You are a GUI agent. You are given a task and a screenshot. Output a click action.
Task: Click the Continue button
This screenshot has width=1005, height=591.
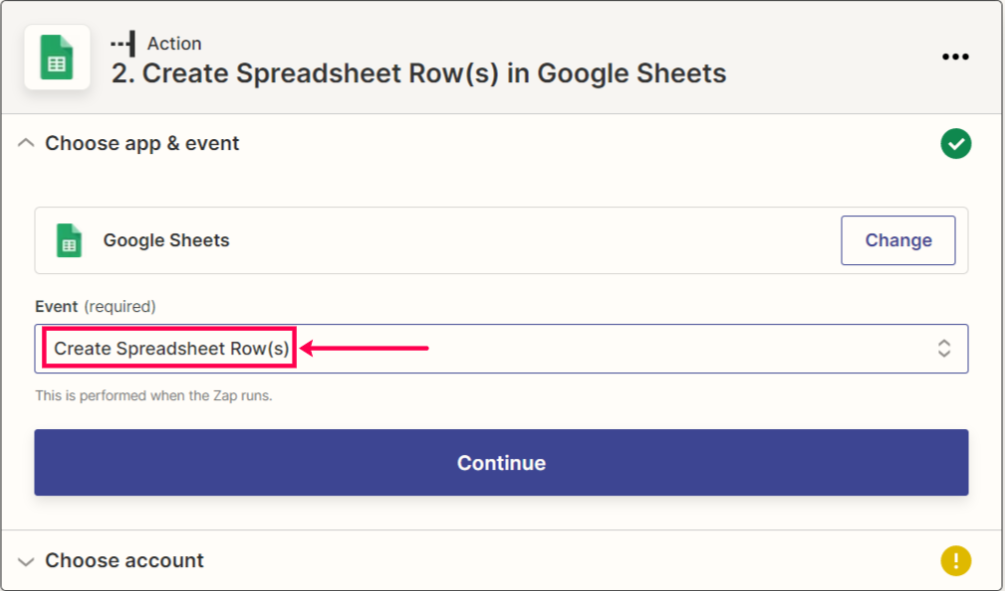point(501,463)
